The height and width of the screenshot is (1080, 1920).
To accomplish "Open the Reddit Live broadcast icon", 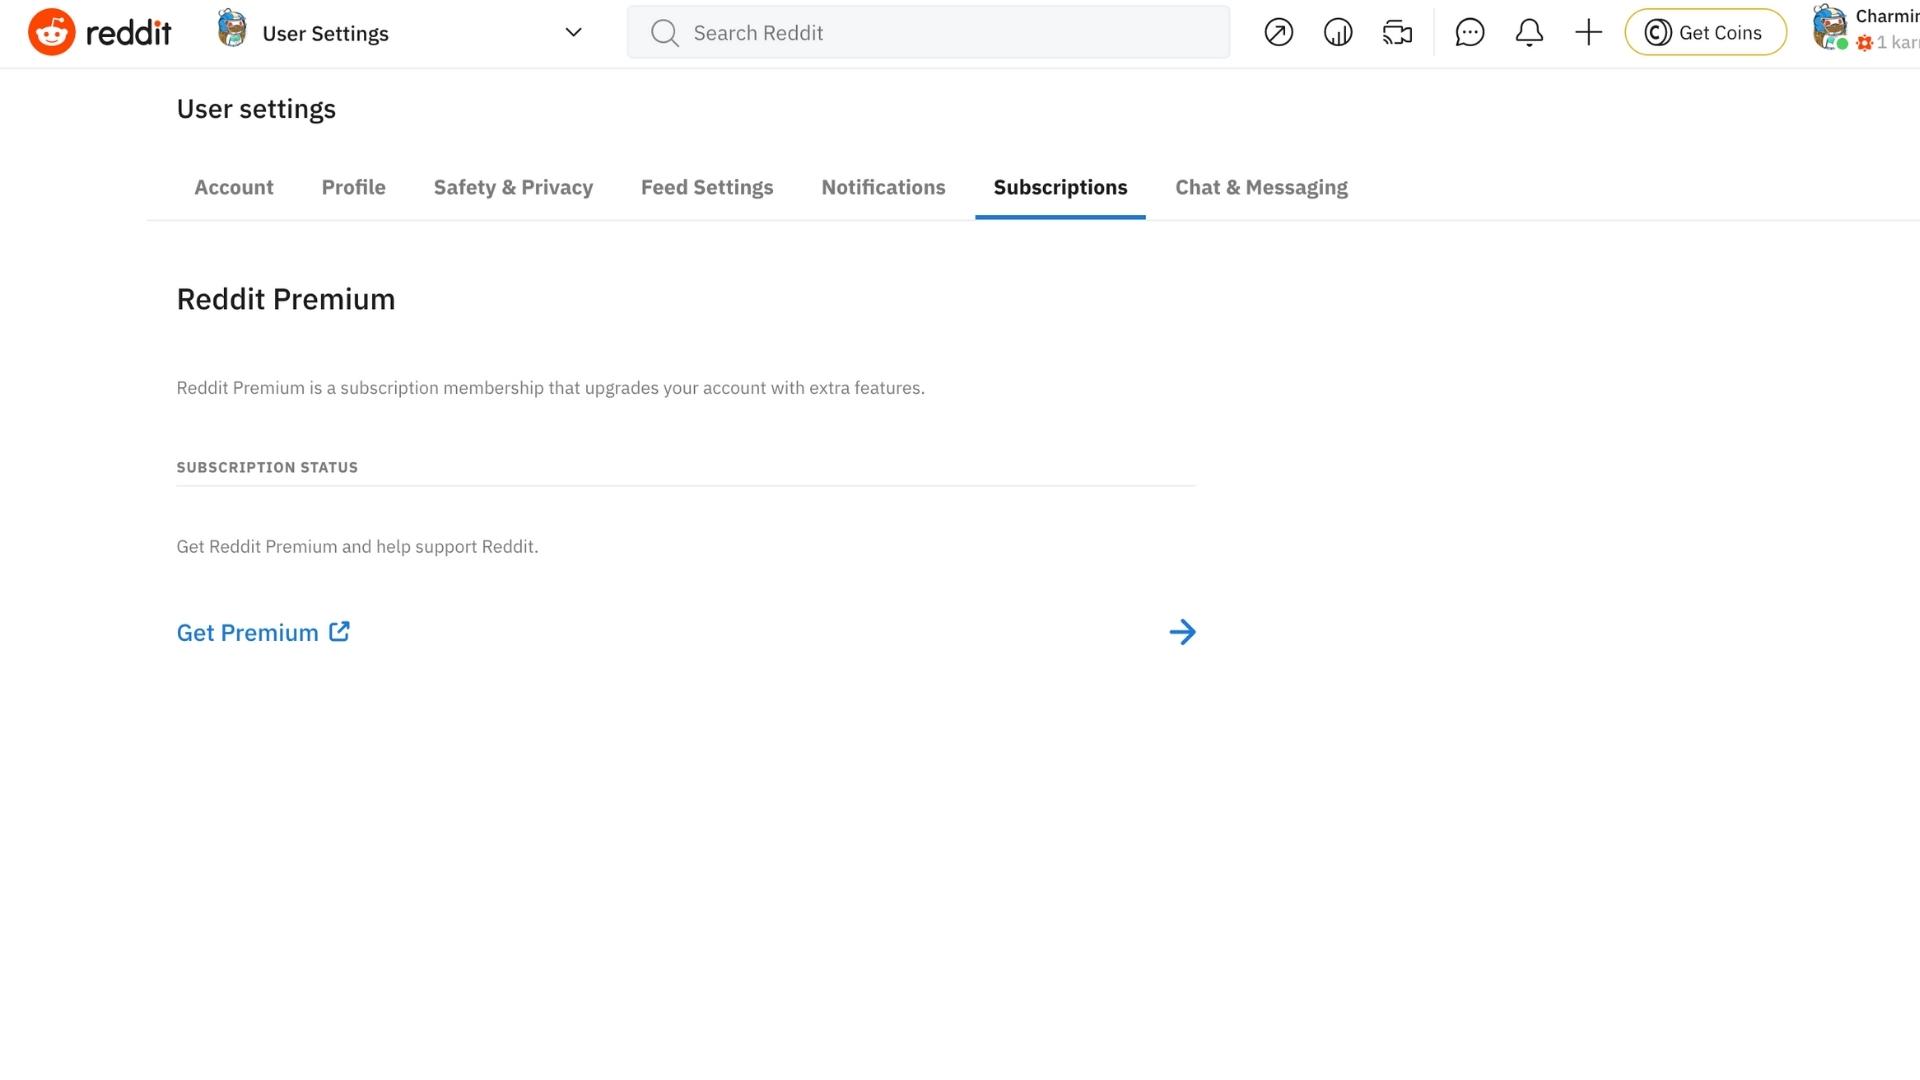I will (x=1397, y=32).
